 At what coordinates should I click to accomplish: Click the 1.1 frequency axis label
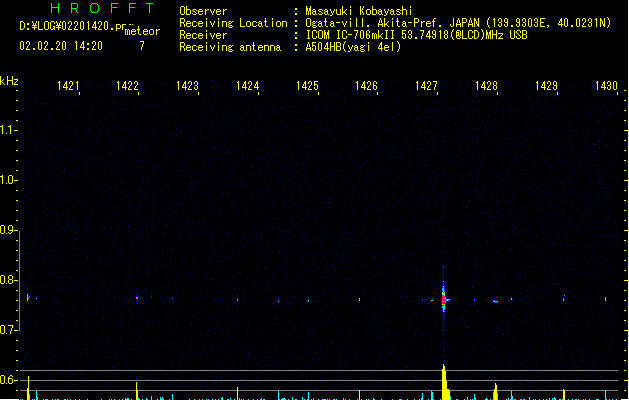tap(7, 130)
